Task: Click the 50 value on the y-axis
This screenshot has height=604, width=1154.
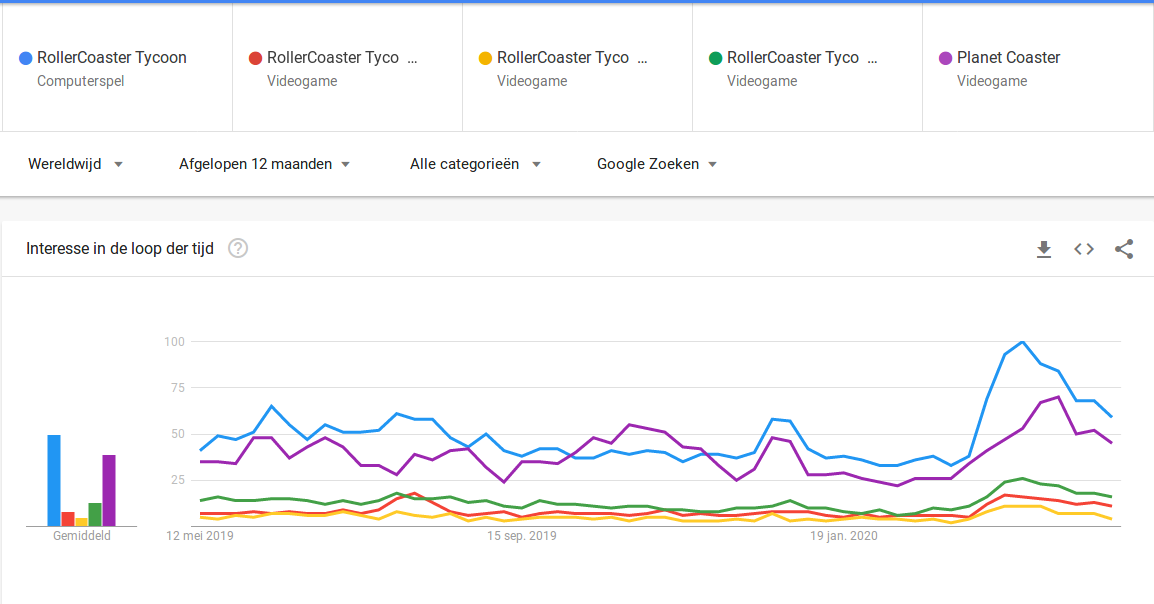Action: pyautogui.click(x=177, y=434)
